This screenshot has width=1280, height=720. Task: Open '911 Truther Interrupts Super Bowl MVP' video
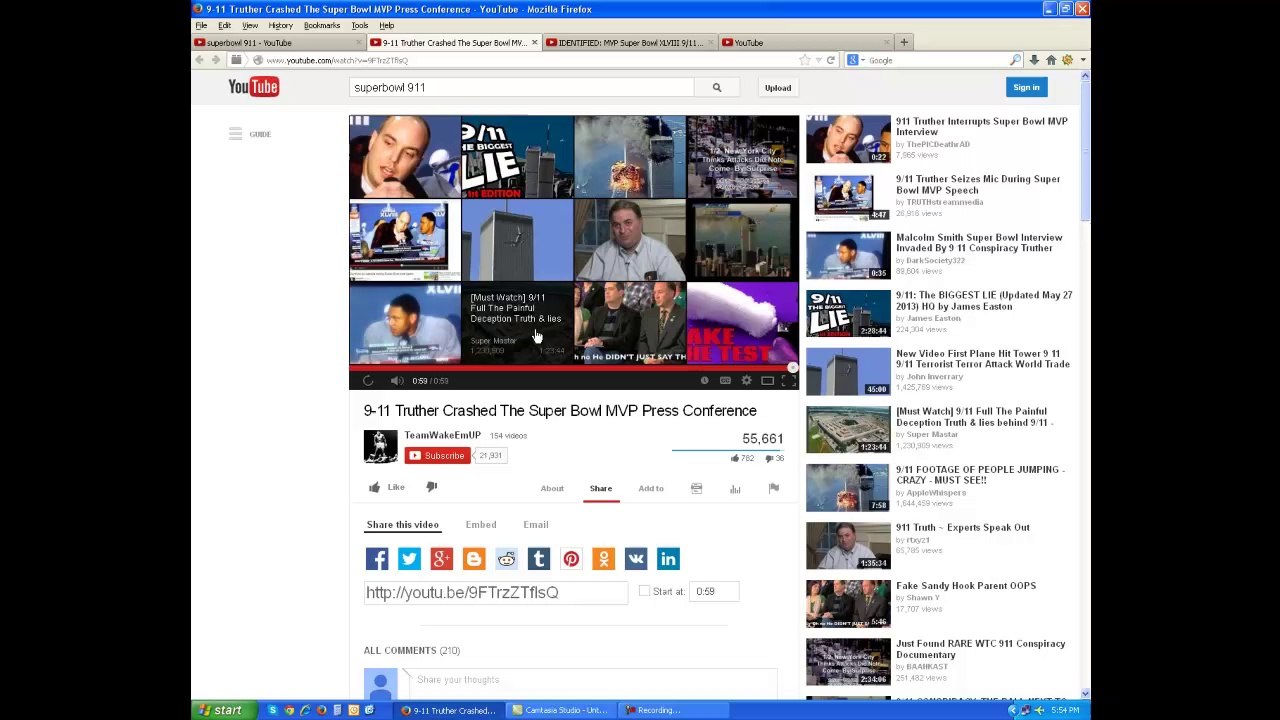(981, 126)
